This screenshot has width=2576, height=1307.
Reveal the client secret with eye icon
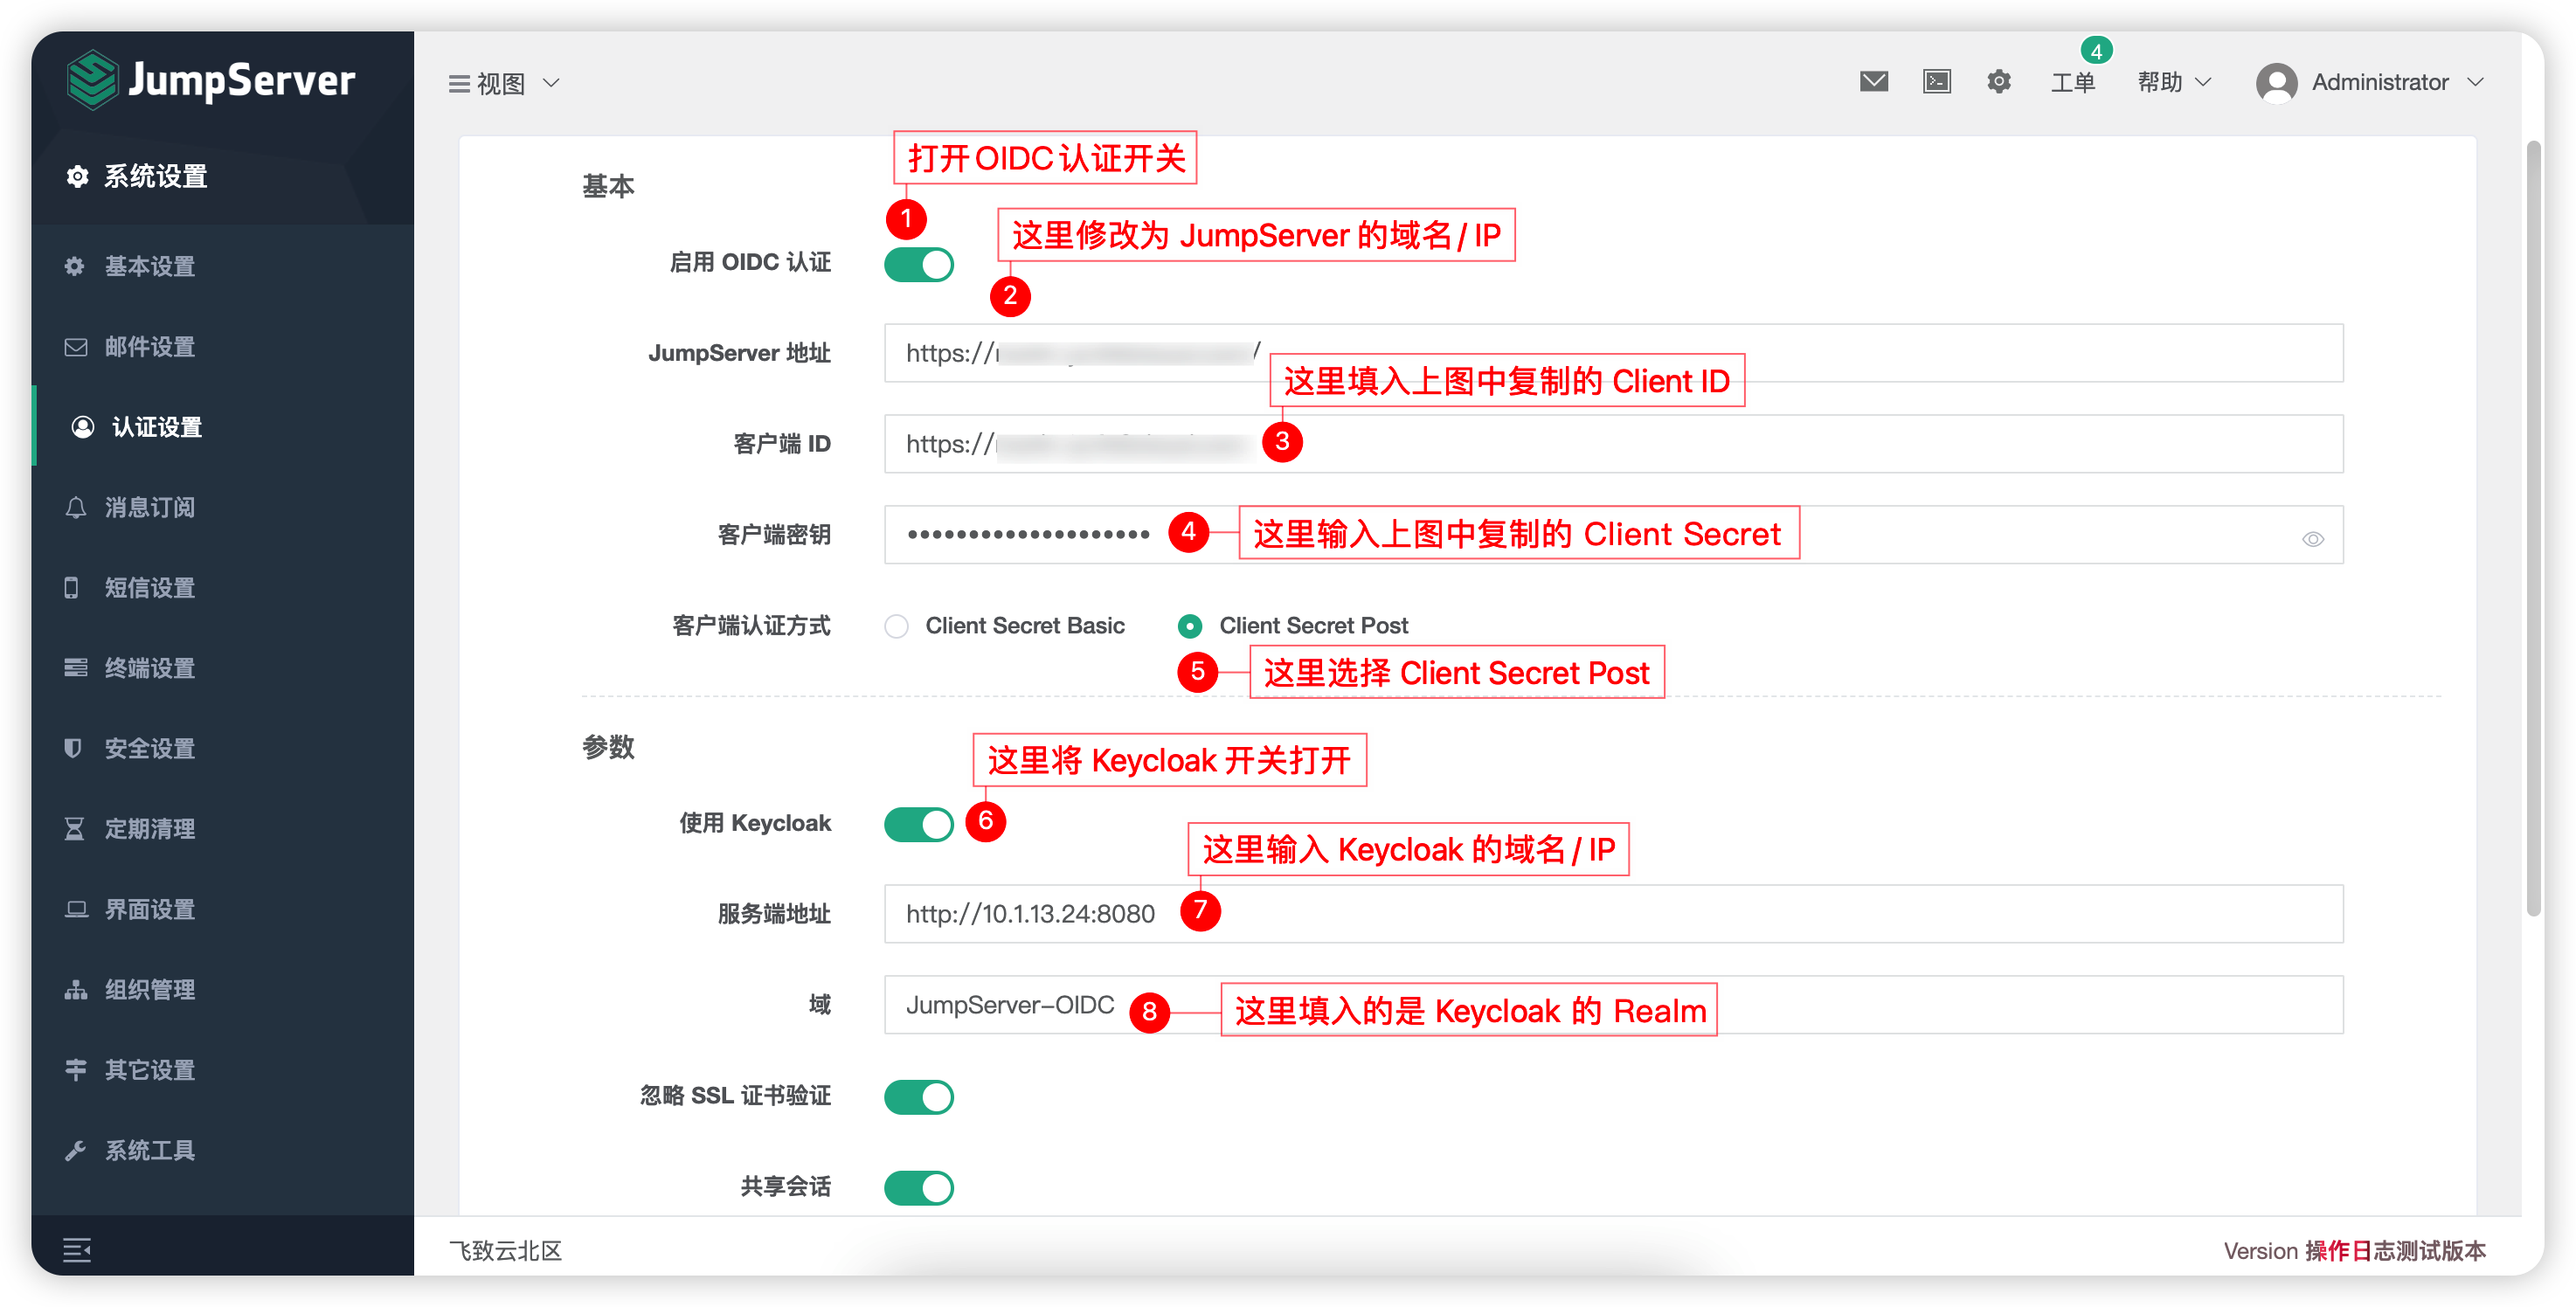pos(2313,539)
